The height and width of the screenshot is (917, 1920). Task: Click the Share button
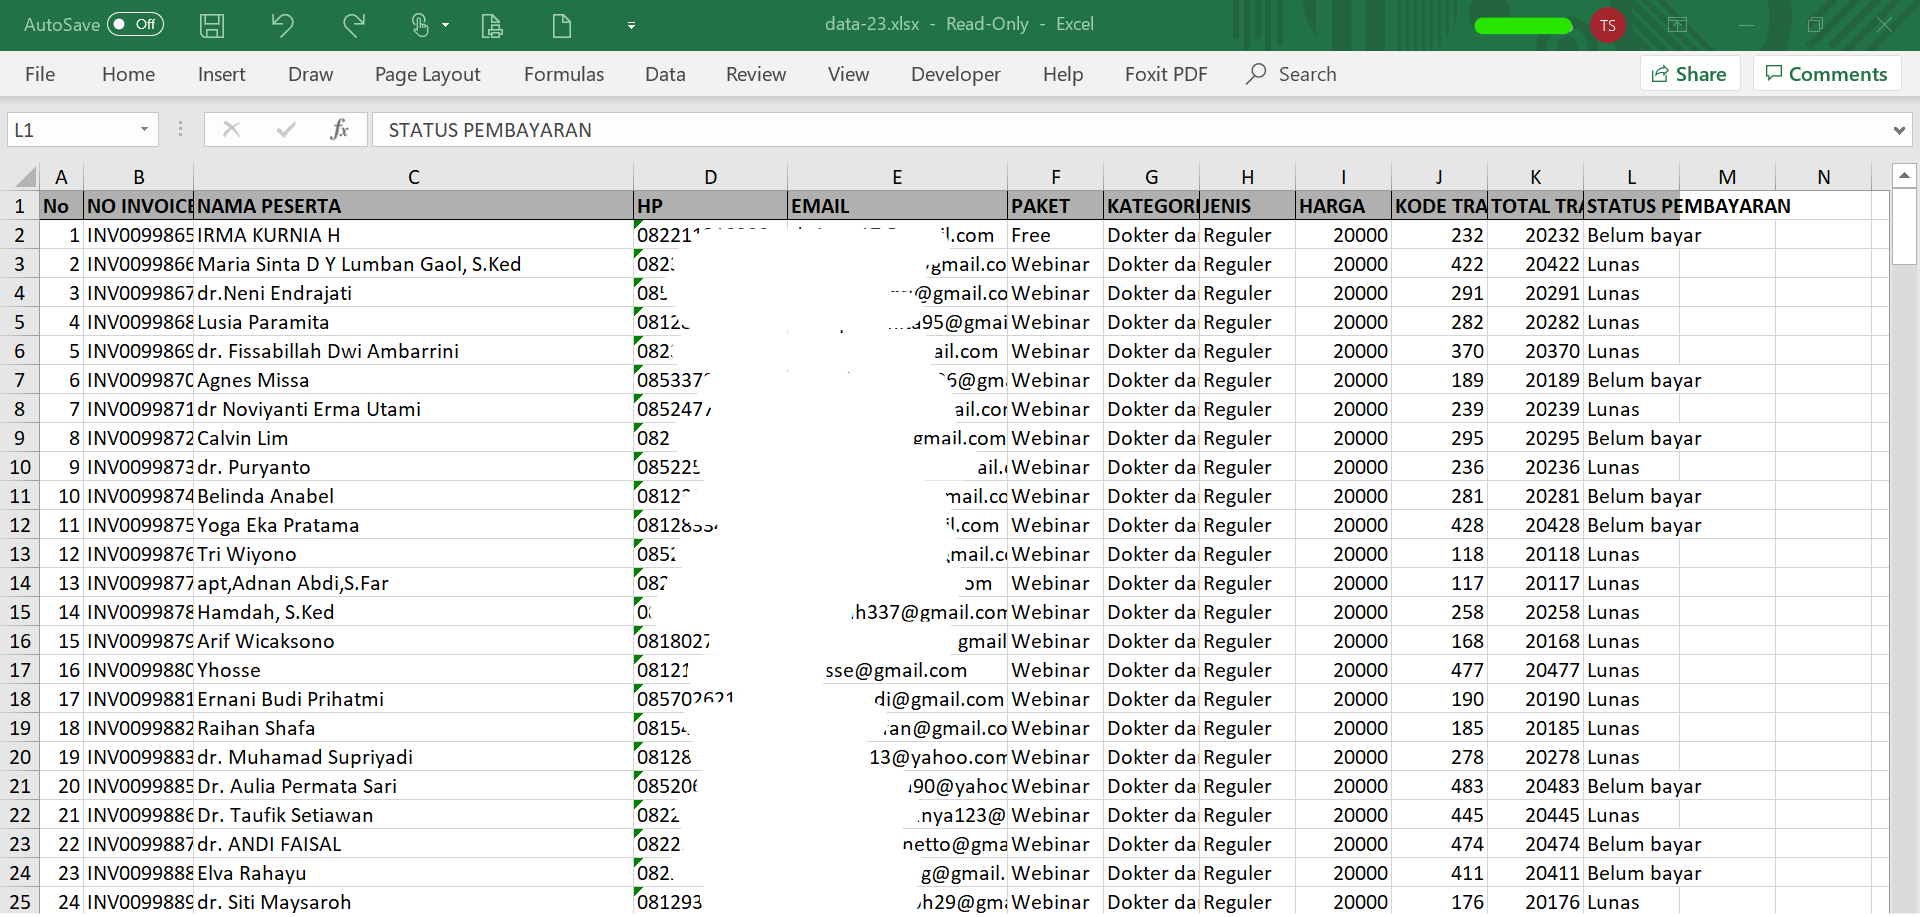click(x=1689, y=74)
